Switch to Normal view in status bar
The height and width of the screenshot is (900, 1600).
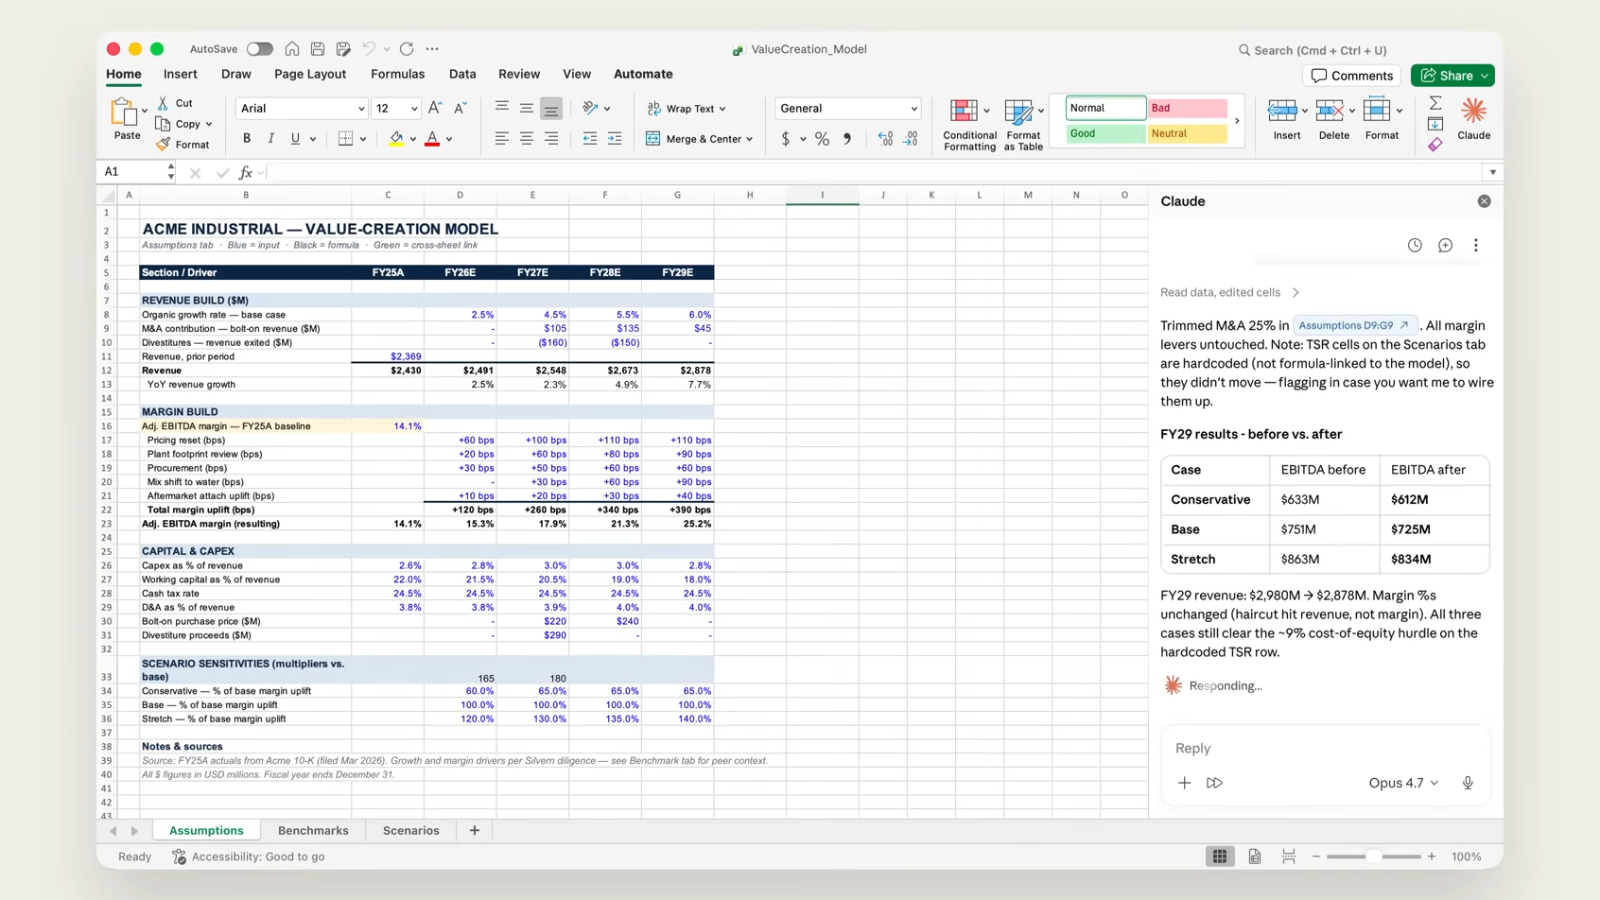pyautogui.click(x=1220, y=856)
